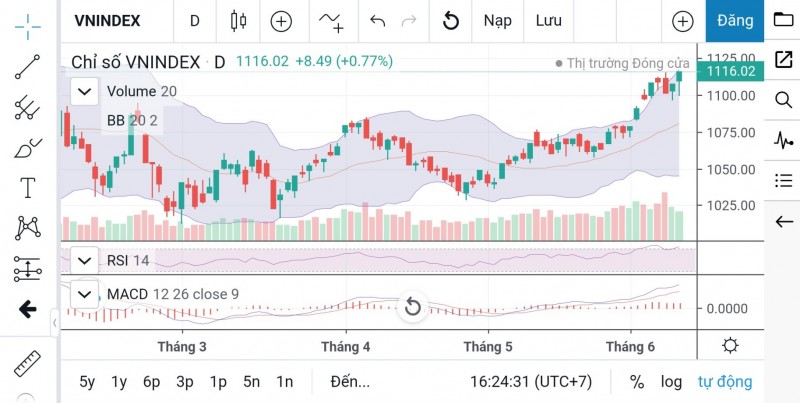Open the candlestick chart style selector
800x403 pixels.
tap(238, 21)
